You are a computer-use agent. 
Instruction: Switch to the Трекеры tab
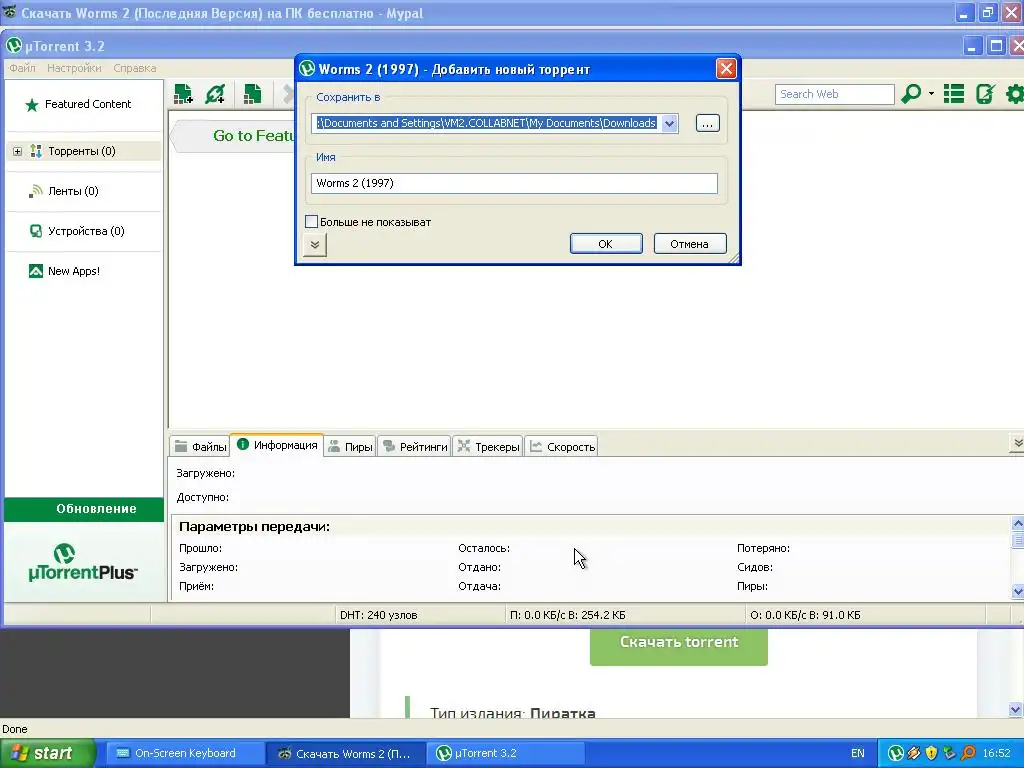[x=488, y=447]
